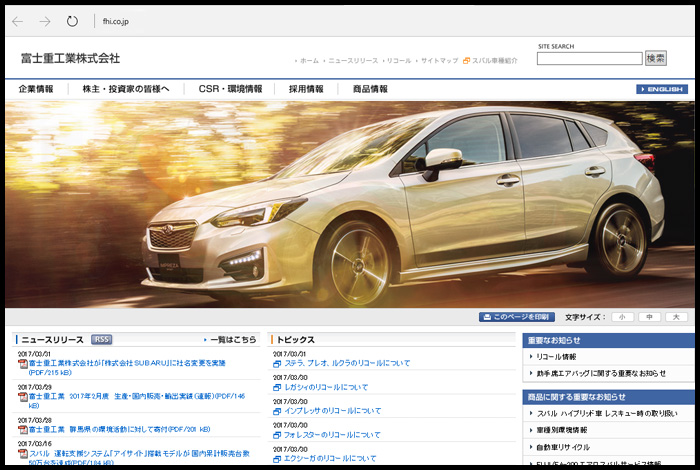This screenshot has height=470, width=700.
Task: Go forward using the browser forward arrow
Action: tap(45, 21)
